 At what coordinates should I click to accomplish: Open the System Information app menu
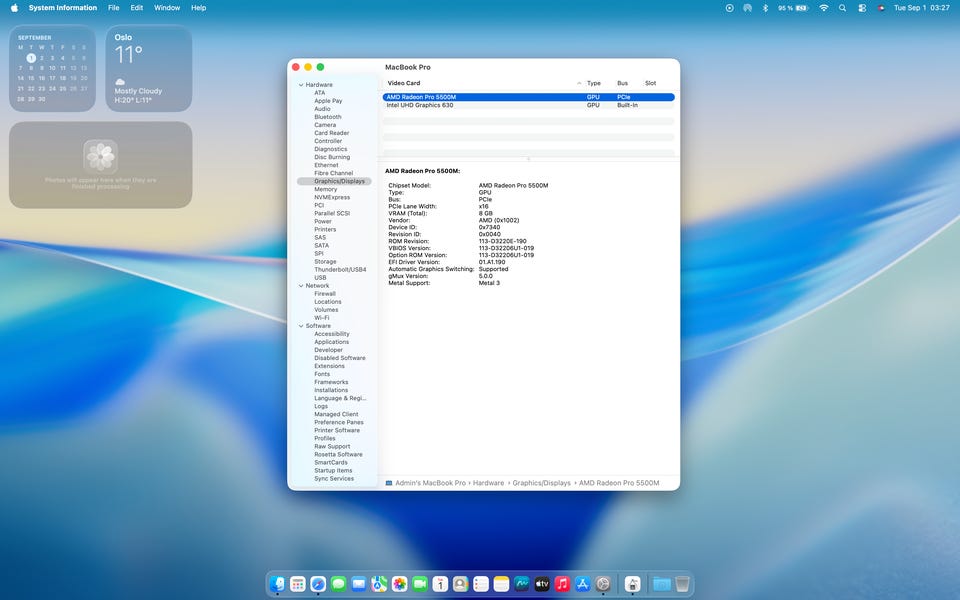(x=62, y=8)
